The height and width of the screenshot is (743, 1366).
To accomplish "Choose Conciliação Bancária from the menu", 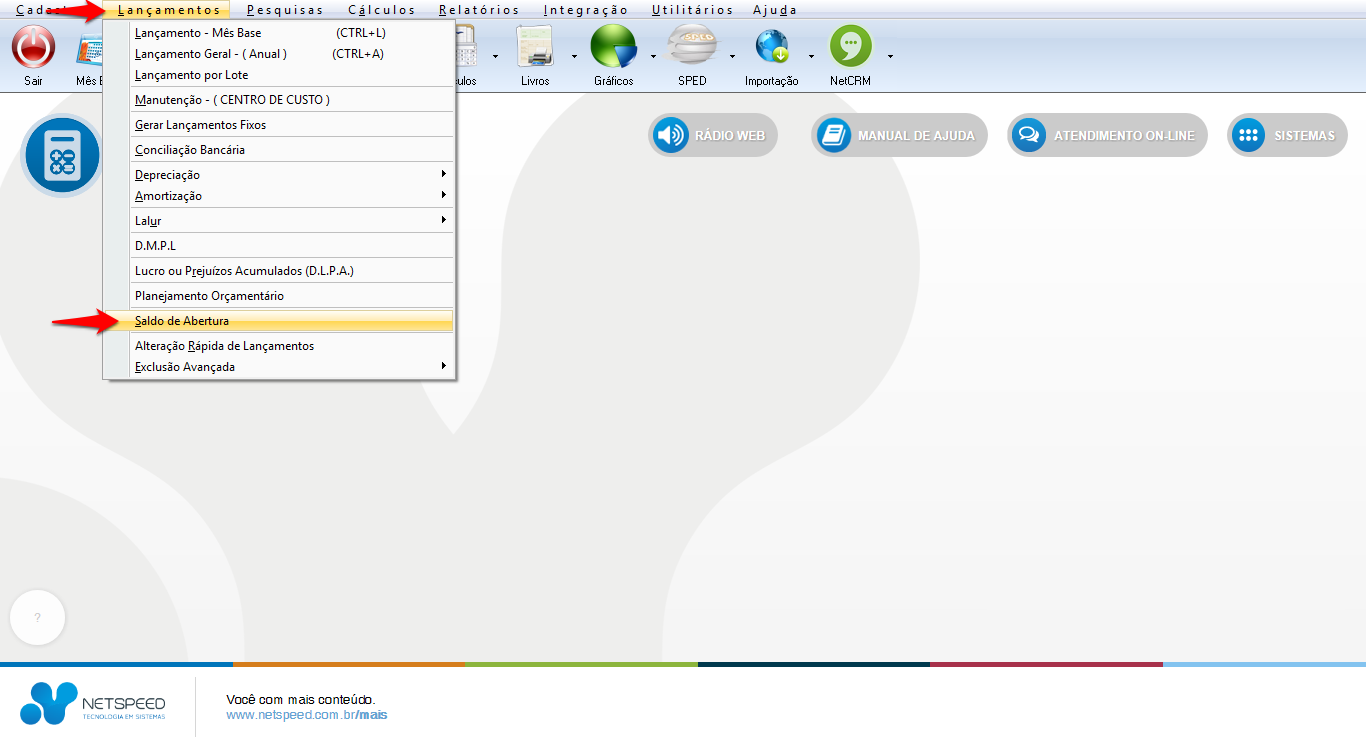I will pyautogui.click(x=190, y=150).
